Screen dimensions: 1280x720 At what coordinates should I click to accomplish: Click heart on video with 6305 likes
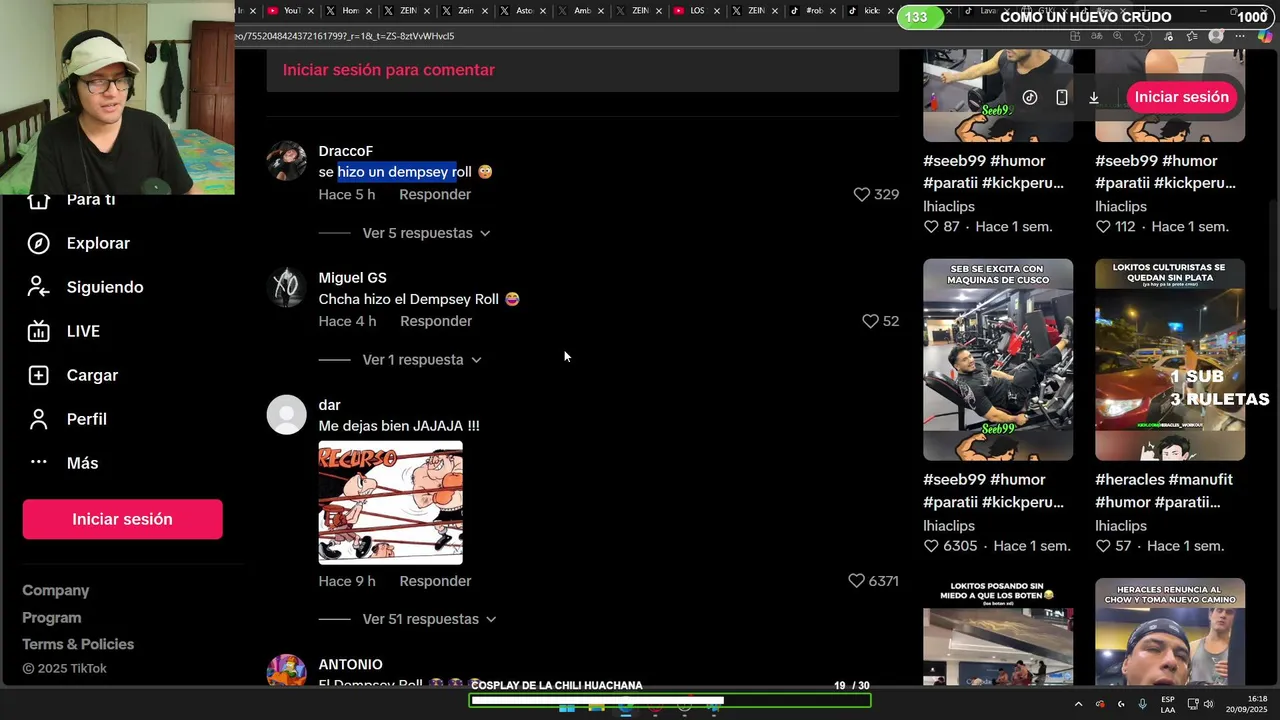931,546
